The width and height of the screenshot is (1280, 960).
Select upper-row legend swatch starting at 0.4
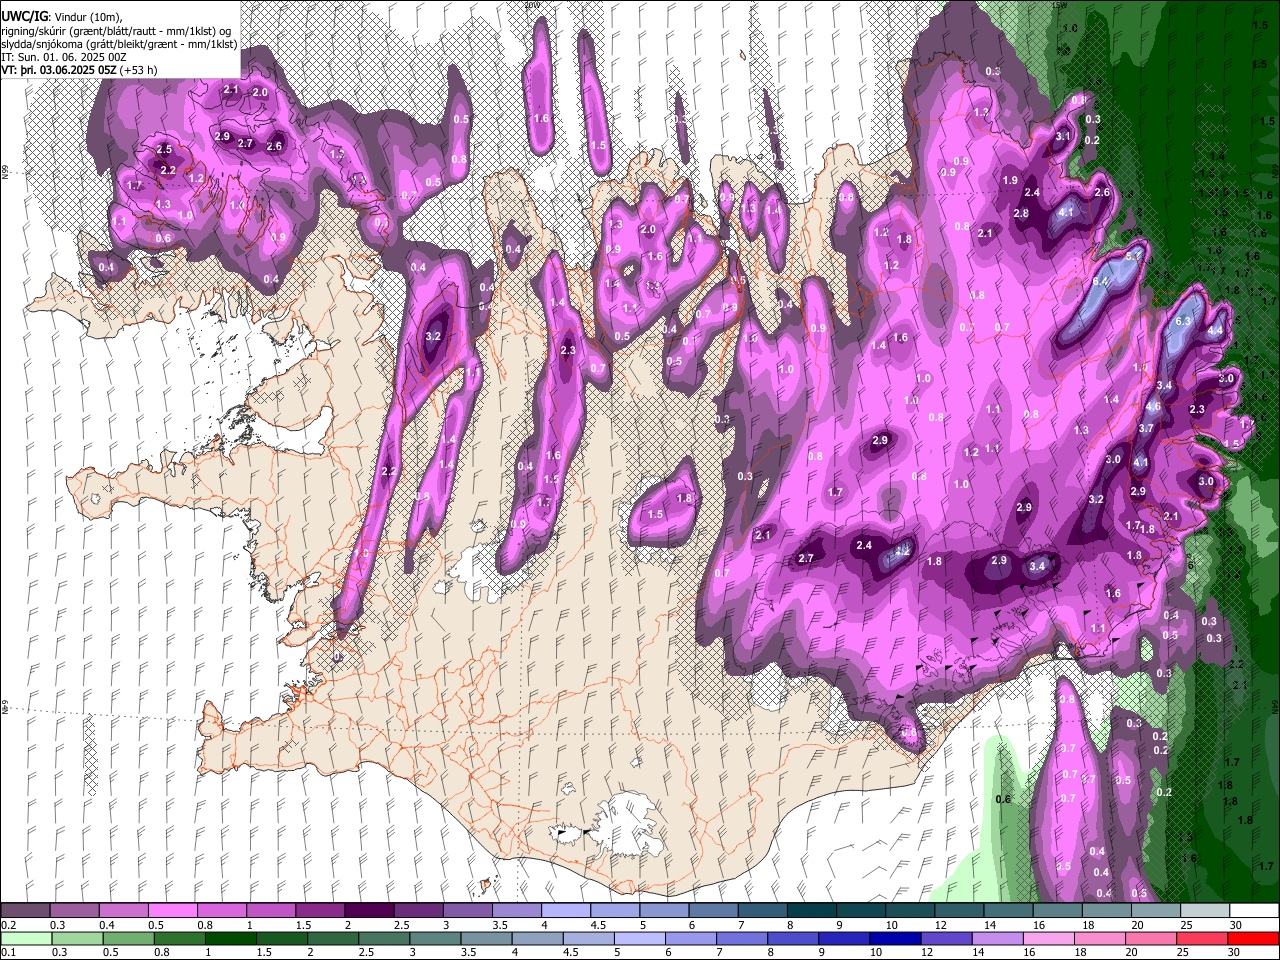[x=124, y=911]
